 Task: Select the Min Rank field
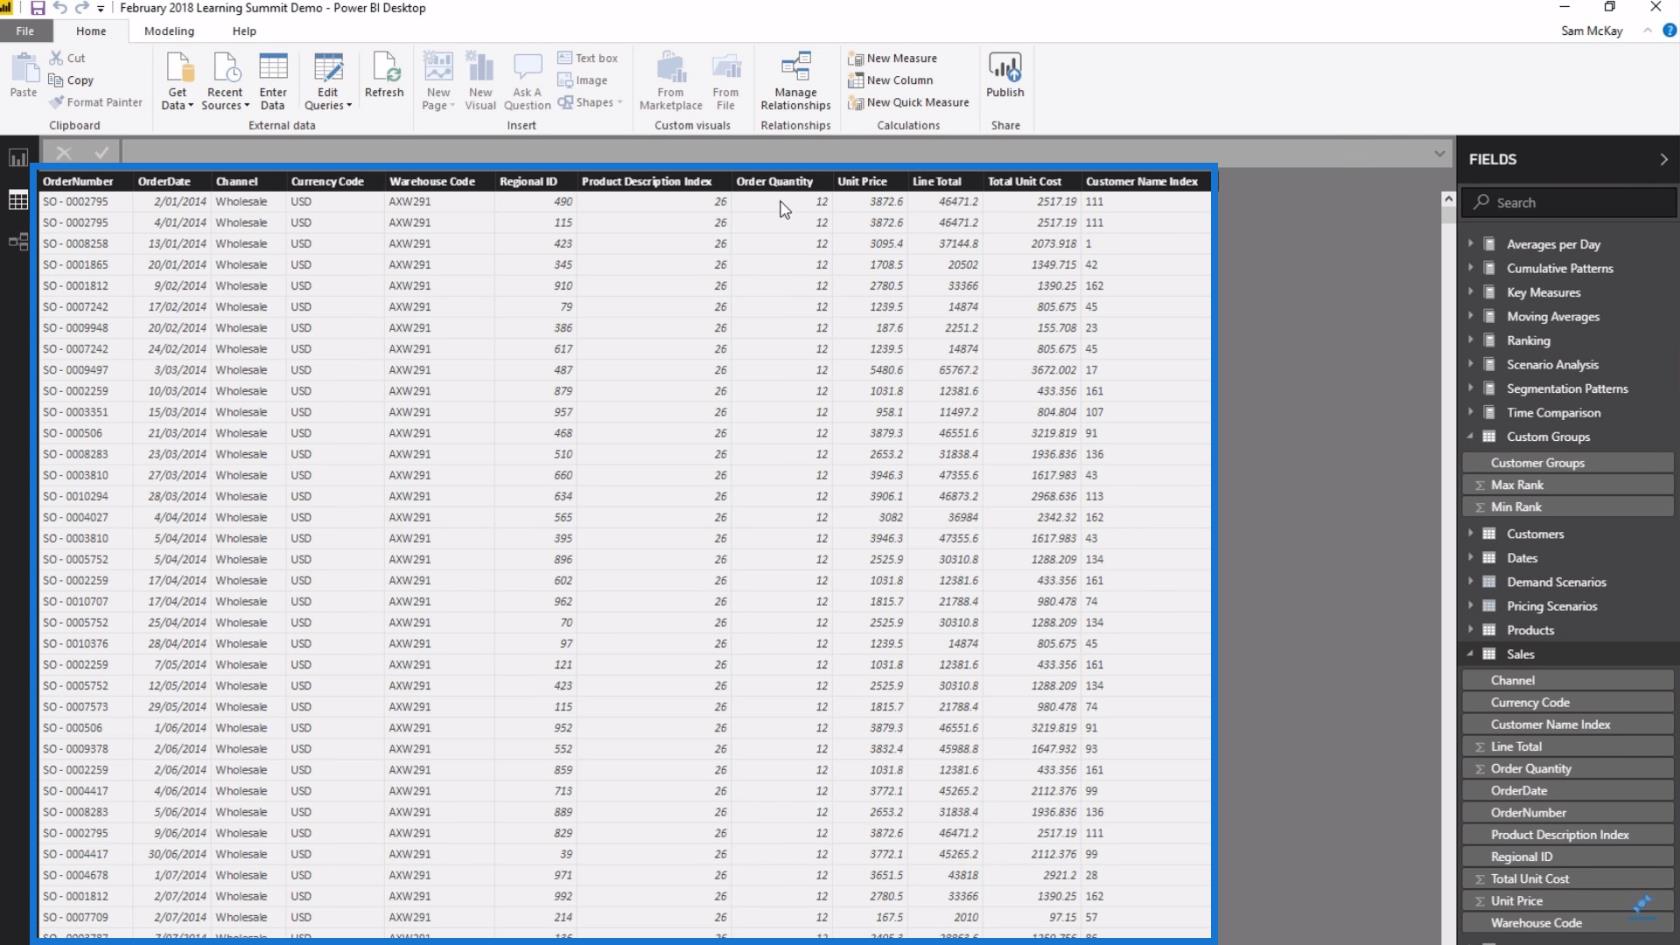pos(1568,507)
